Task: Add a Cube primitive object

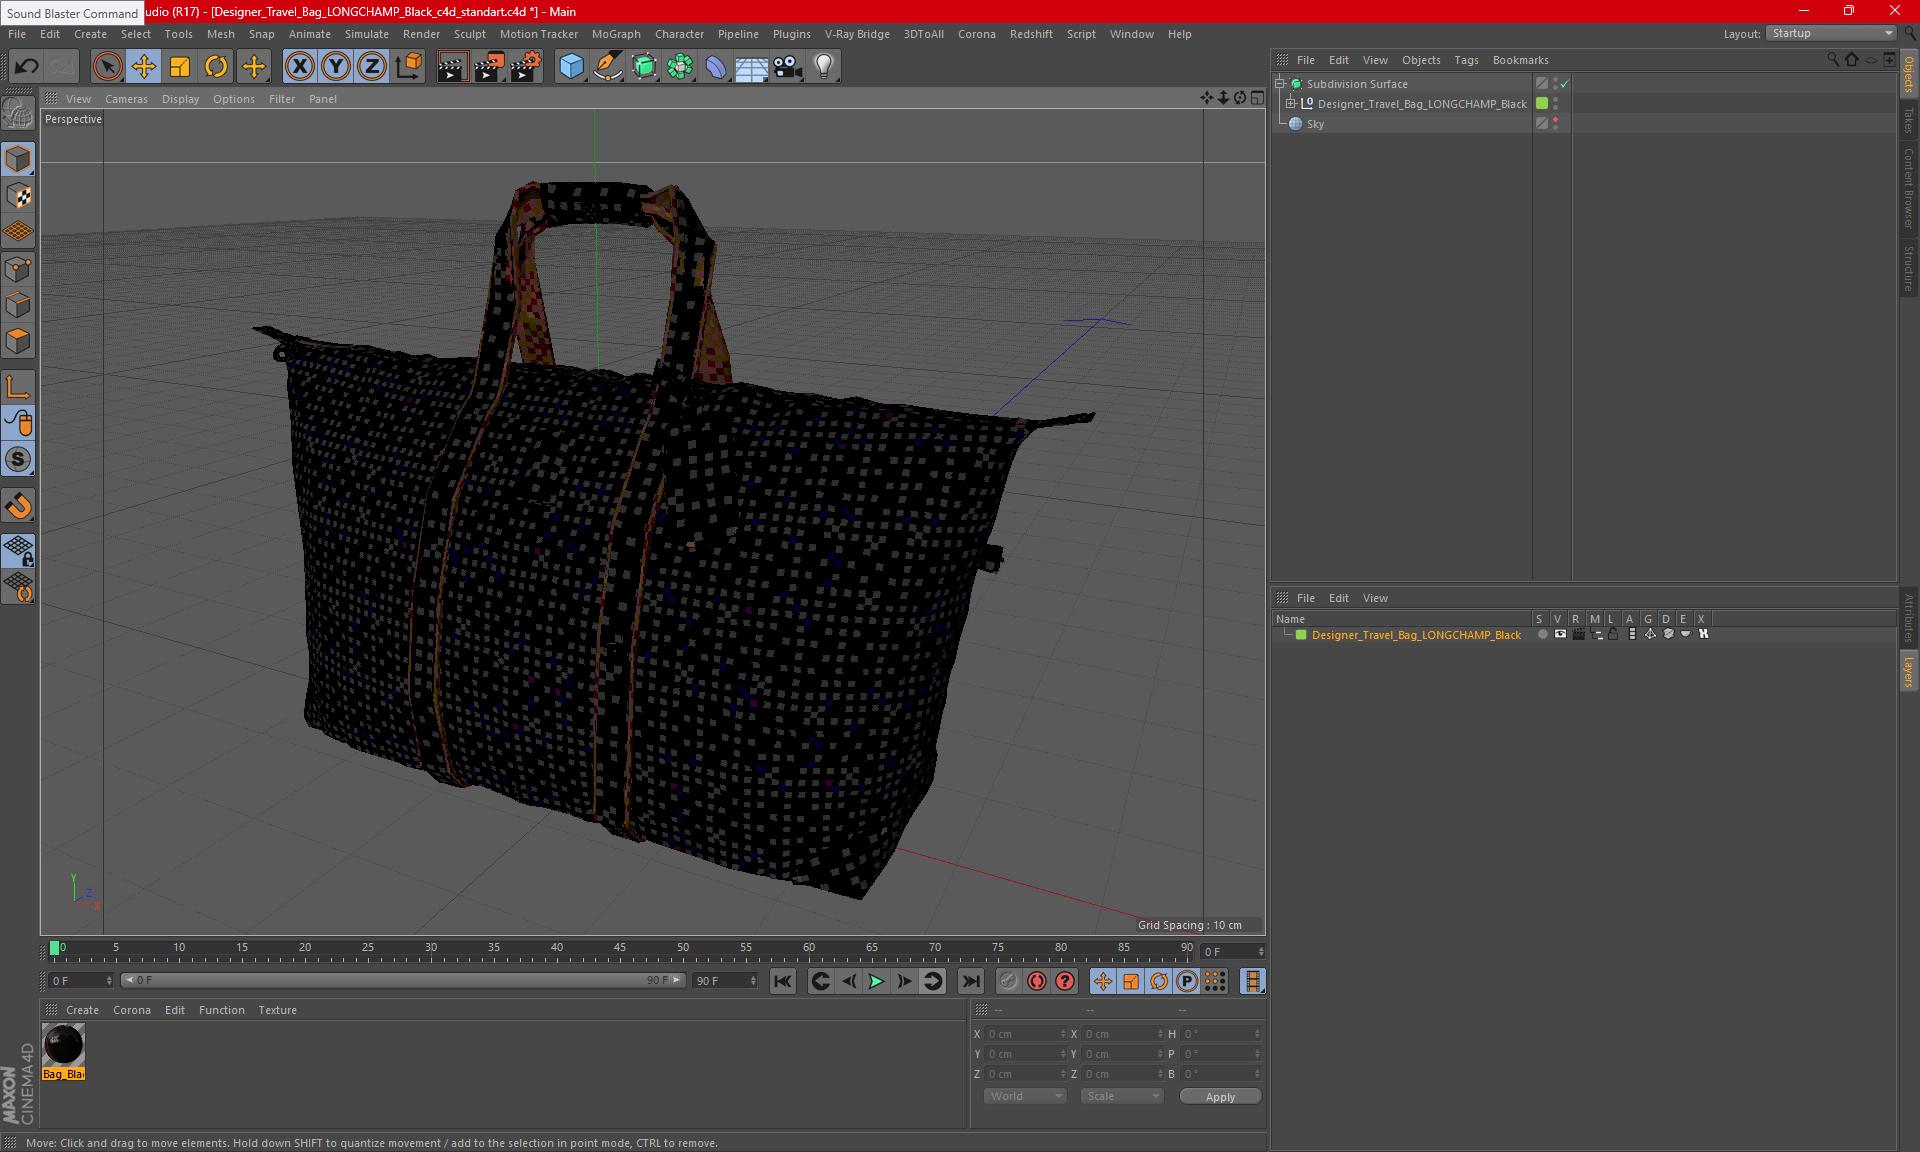Action: (572, 67)
